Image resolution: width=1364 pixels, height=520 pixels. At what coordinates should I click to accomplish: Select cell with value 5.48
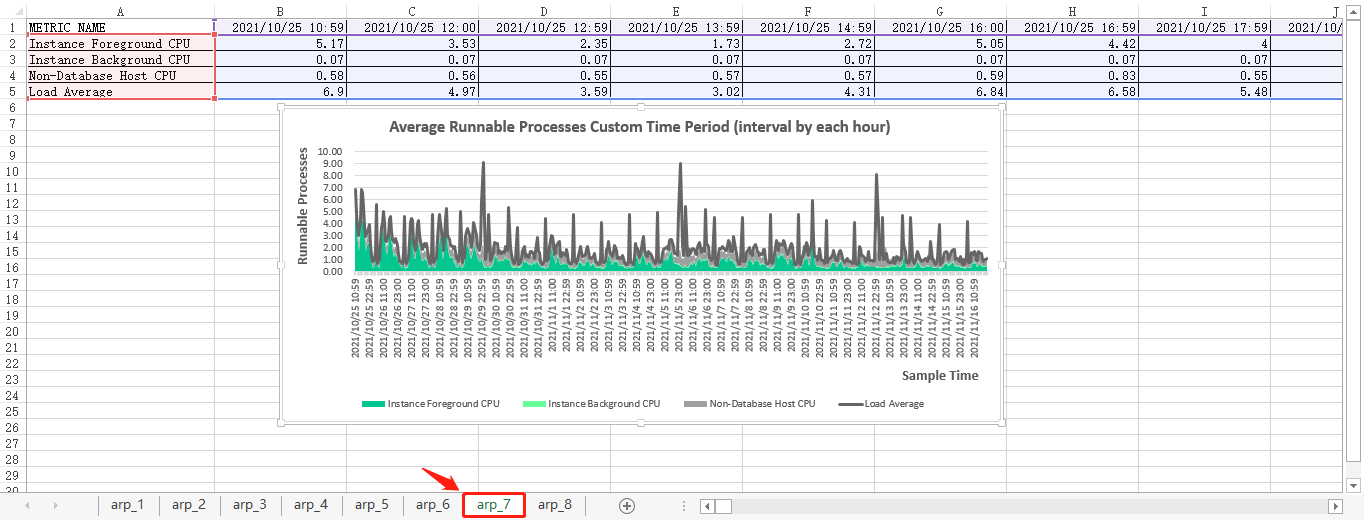click(1204, 92)
